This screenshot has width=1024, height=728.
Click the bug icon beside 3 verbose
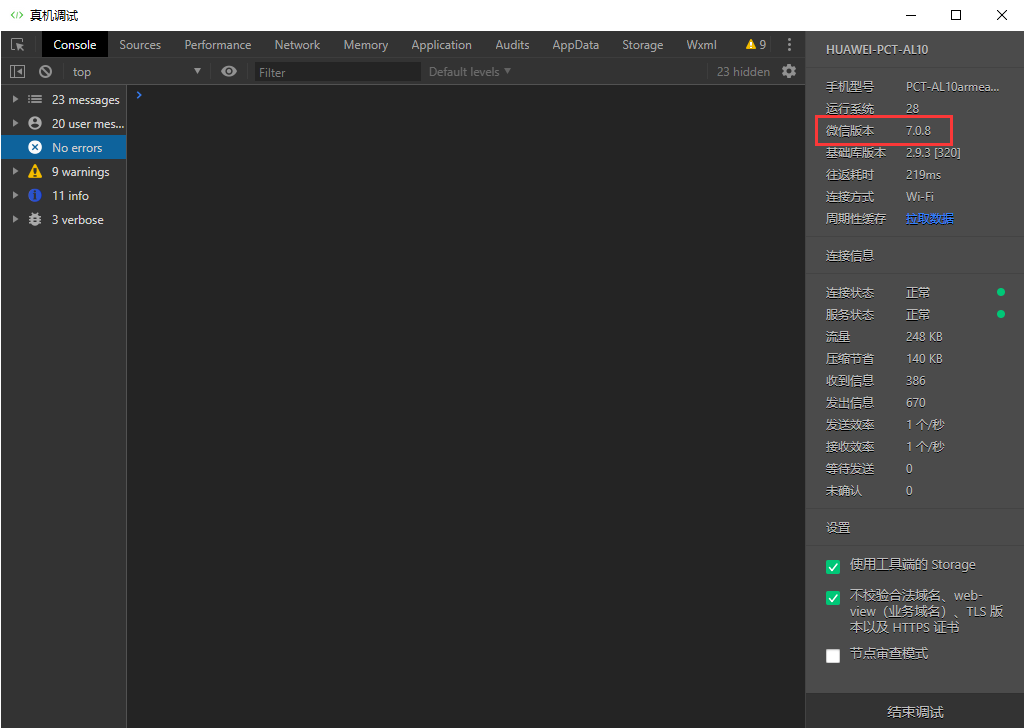[x=35, y=219]
